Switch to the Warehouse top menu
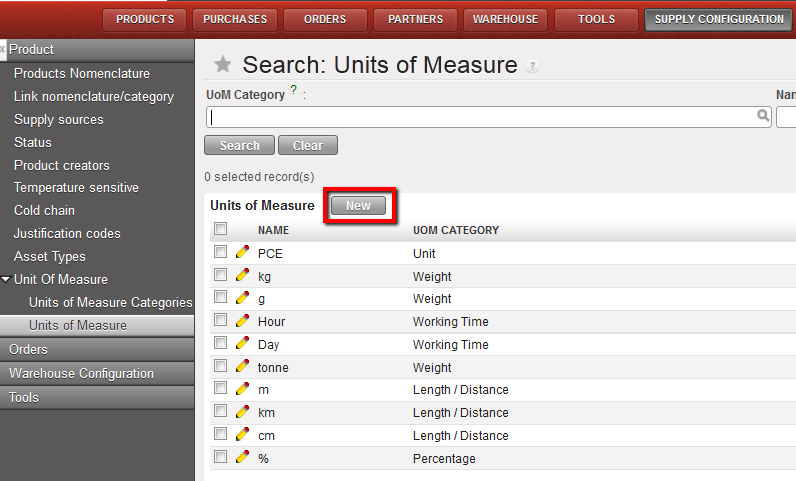 point(505,19)
